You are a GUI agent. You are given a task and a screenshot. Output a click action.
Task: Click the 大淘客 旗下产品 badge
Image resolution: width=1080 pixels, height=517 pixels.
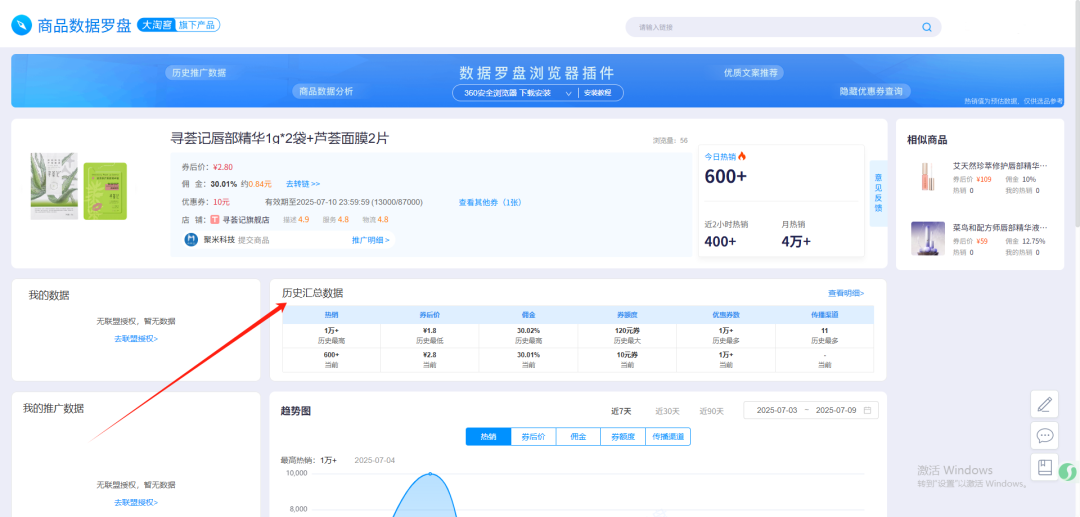pyautogui.click(x=179, y=25)
